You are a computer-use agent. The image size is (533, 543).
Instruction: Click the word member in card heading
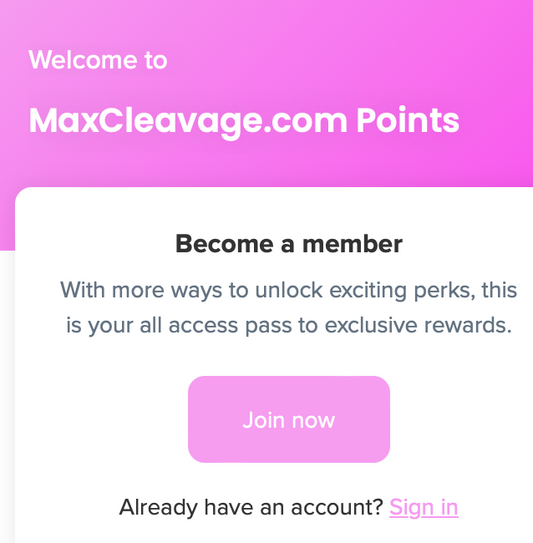coord(353,244)
